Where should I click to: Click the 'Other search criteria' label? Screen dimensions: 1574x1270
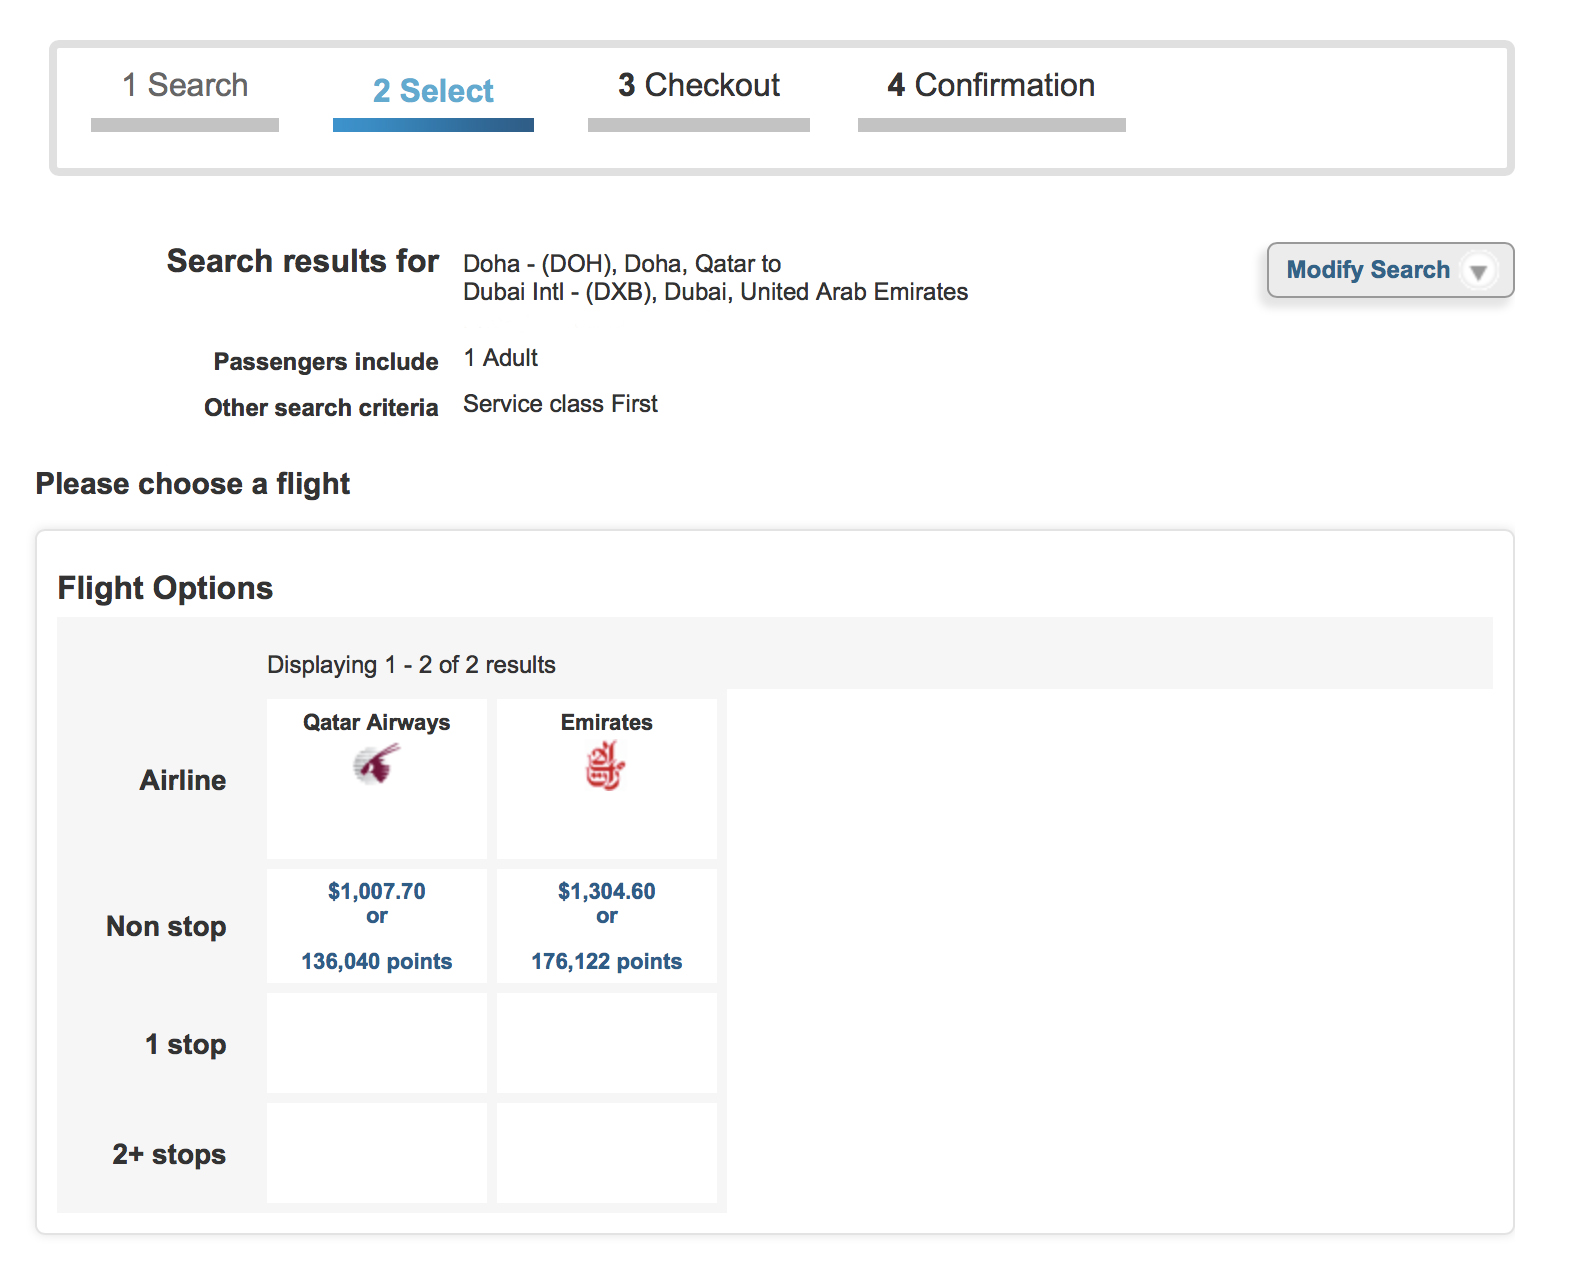[x=321, y=408]
